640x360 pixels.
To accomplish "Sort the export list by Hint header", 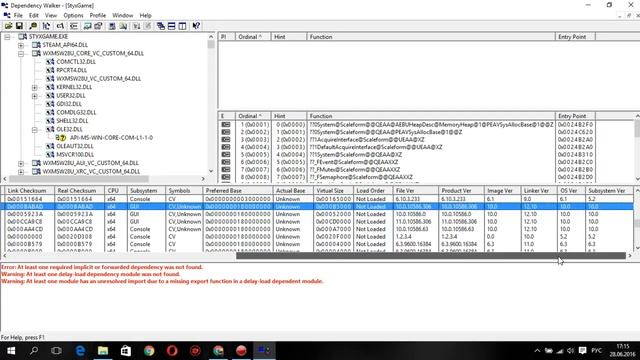I will point(289,116).
